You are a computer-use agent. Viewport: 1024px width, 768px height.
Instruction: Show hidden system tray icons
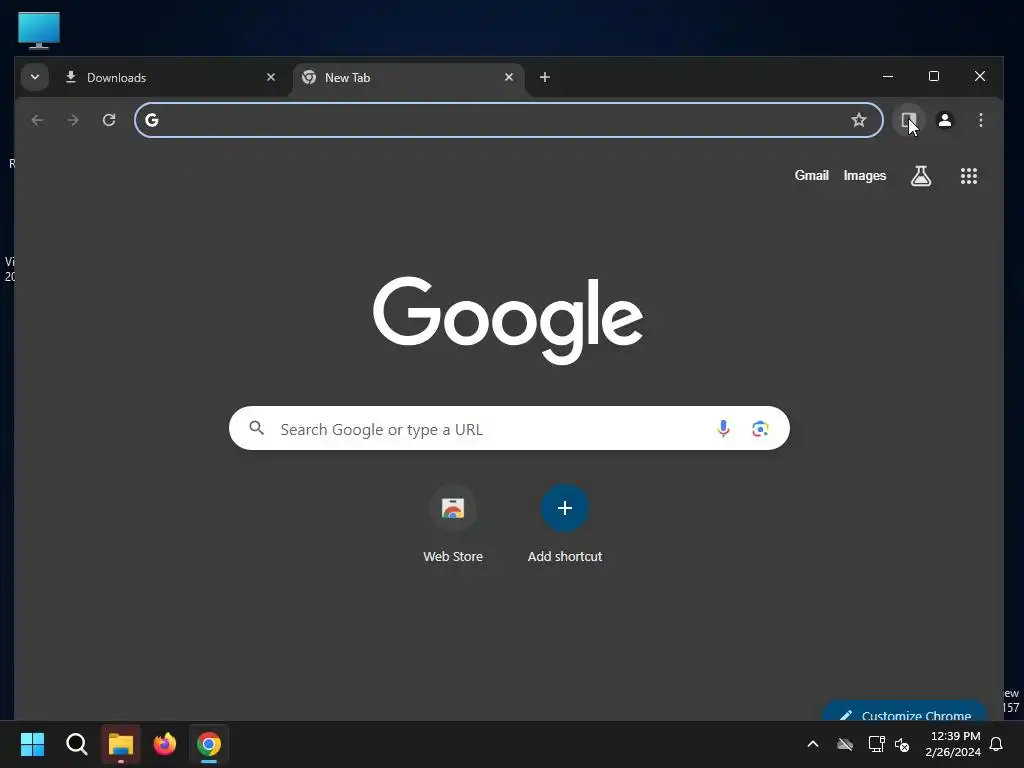813,744
